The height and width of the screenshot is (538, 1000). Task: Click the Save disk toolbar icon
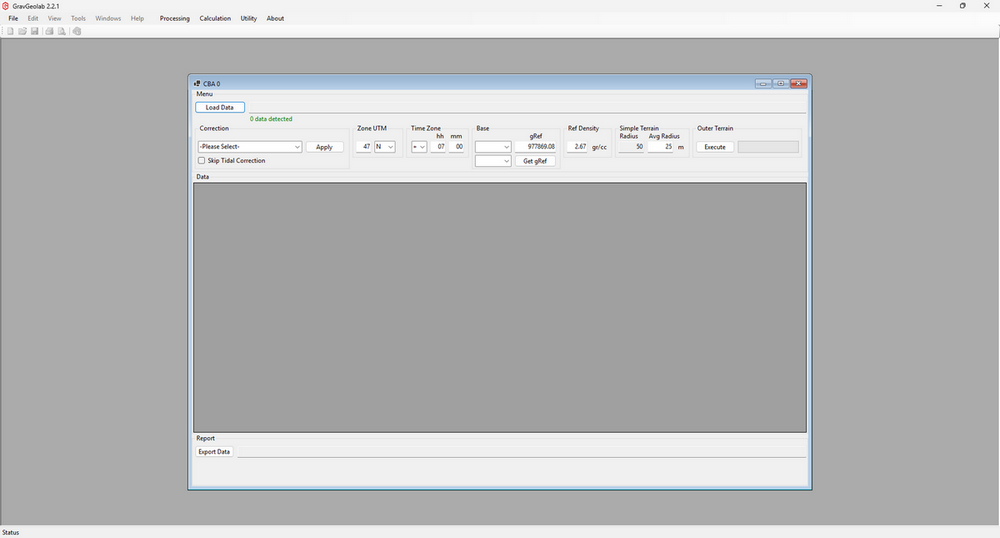tap(34, 31)
